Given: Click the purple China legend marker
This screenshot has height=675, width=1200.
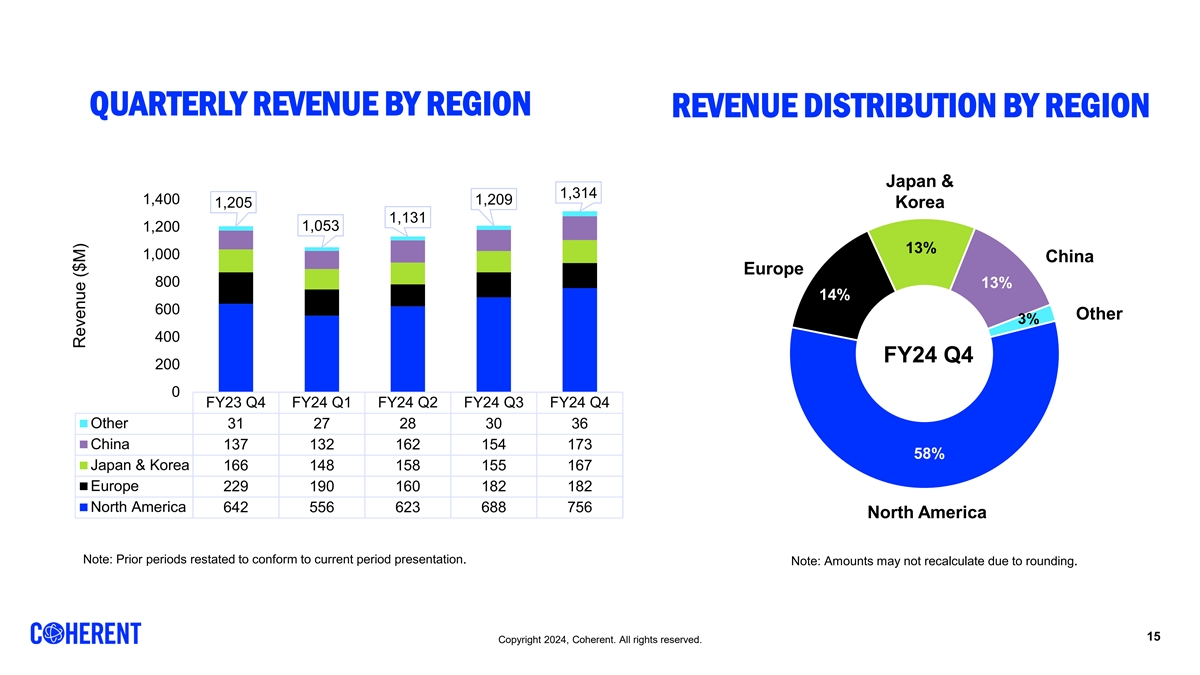Looking at the screenshot, I should click(x=83, y=444).
